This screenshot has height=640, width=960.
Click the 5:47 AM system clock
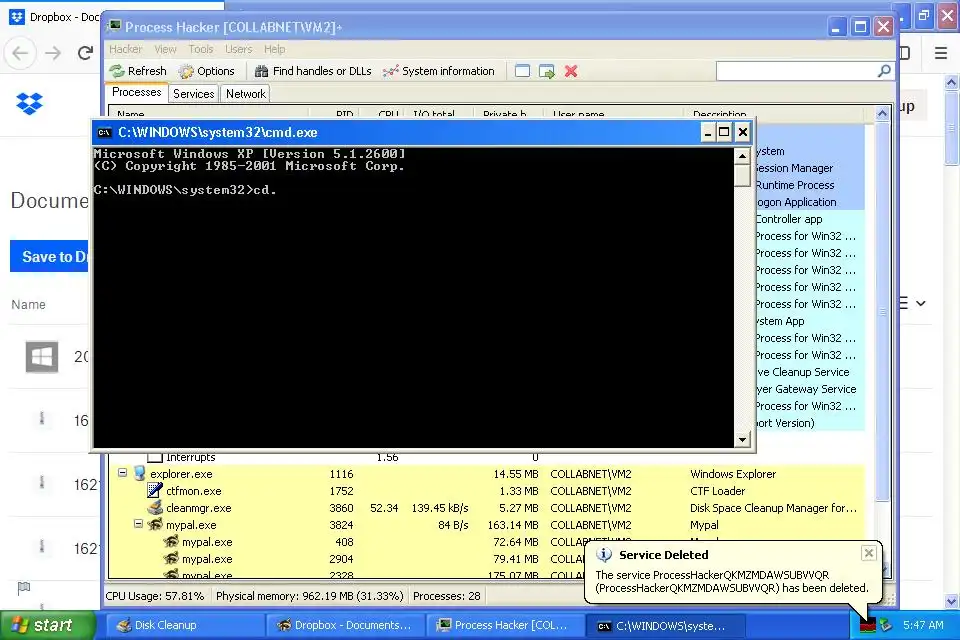coord(923,625)
